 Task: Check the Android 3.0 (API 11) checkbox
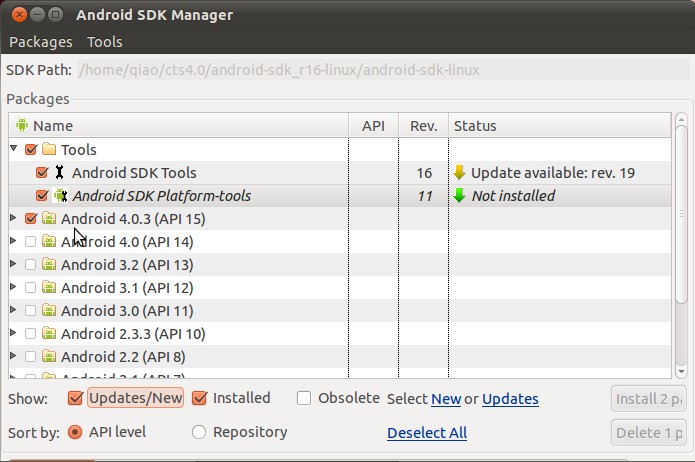tap(31, 311)
